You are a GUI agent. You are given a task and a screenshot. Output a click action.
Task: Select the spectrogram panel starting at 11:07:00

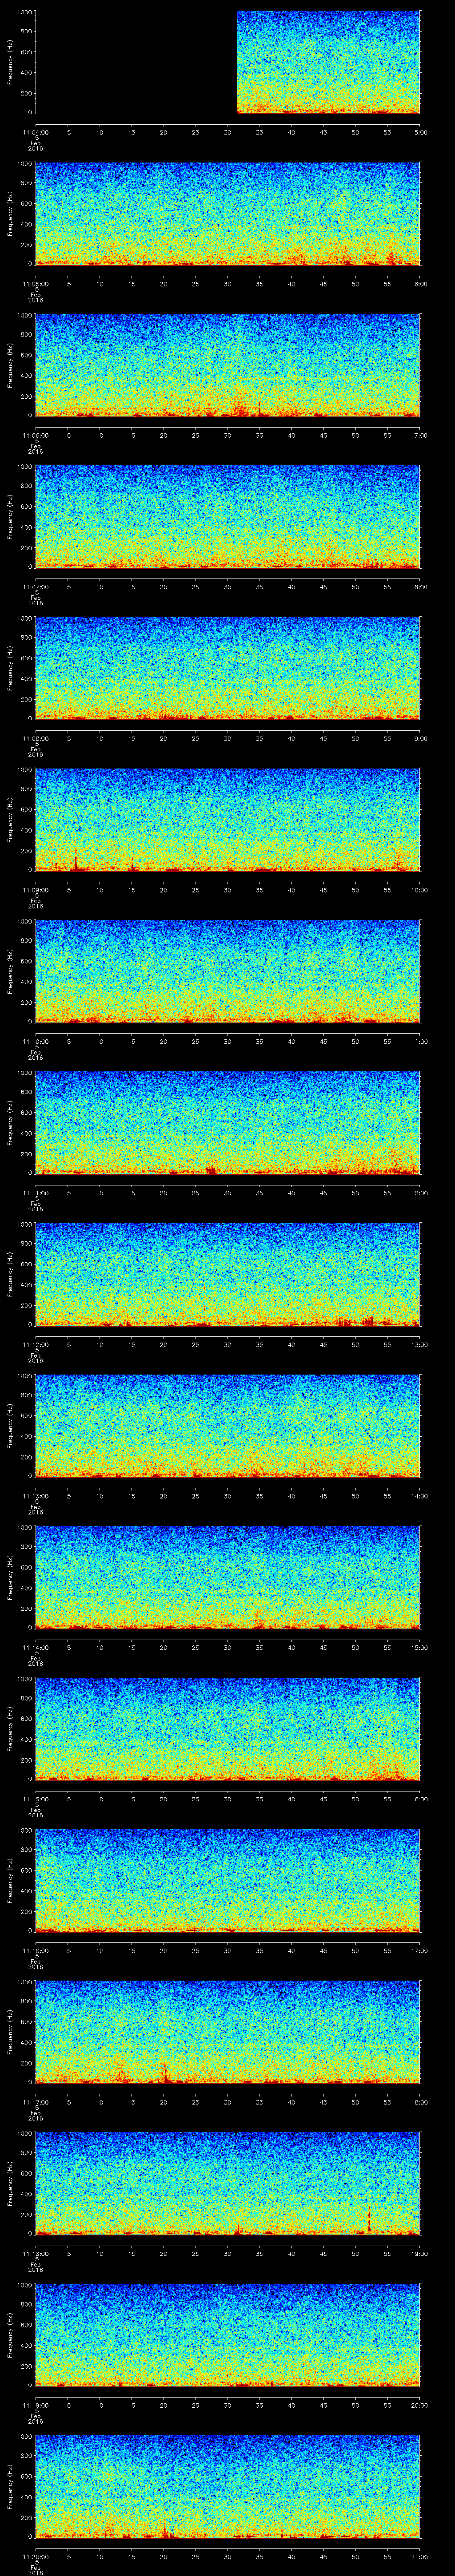(x=228, y=517)
